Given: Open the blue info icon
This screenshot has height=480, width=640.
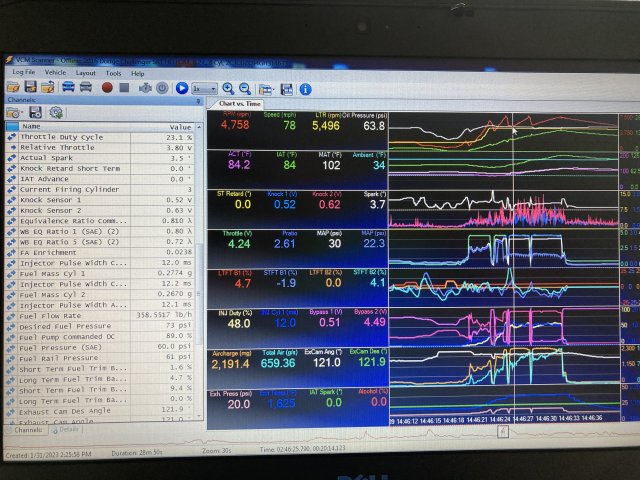Looking at the screenshot, I should [306, 89].
